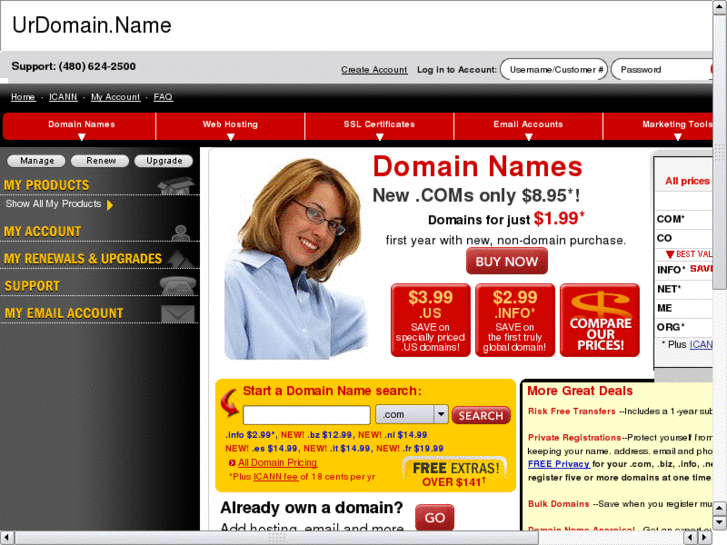The image size is (727, 545).
Task: Click the telephone icon beside SUPPORT
Action: 178,285
